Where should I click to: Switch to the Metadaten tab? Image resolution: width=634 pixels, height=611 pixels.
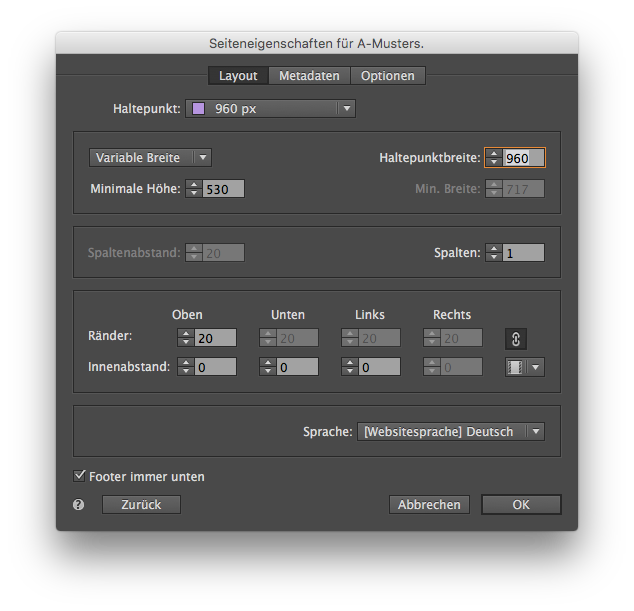309,76
